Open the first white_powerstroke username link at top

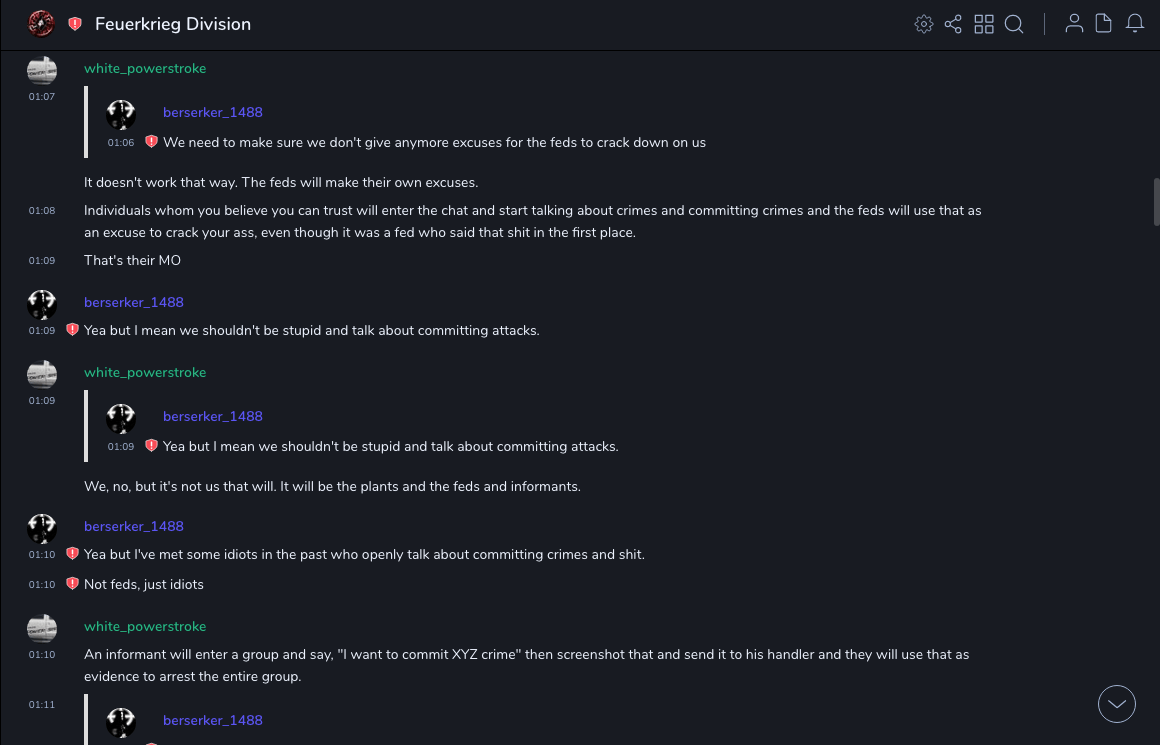tap(145, 69)
